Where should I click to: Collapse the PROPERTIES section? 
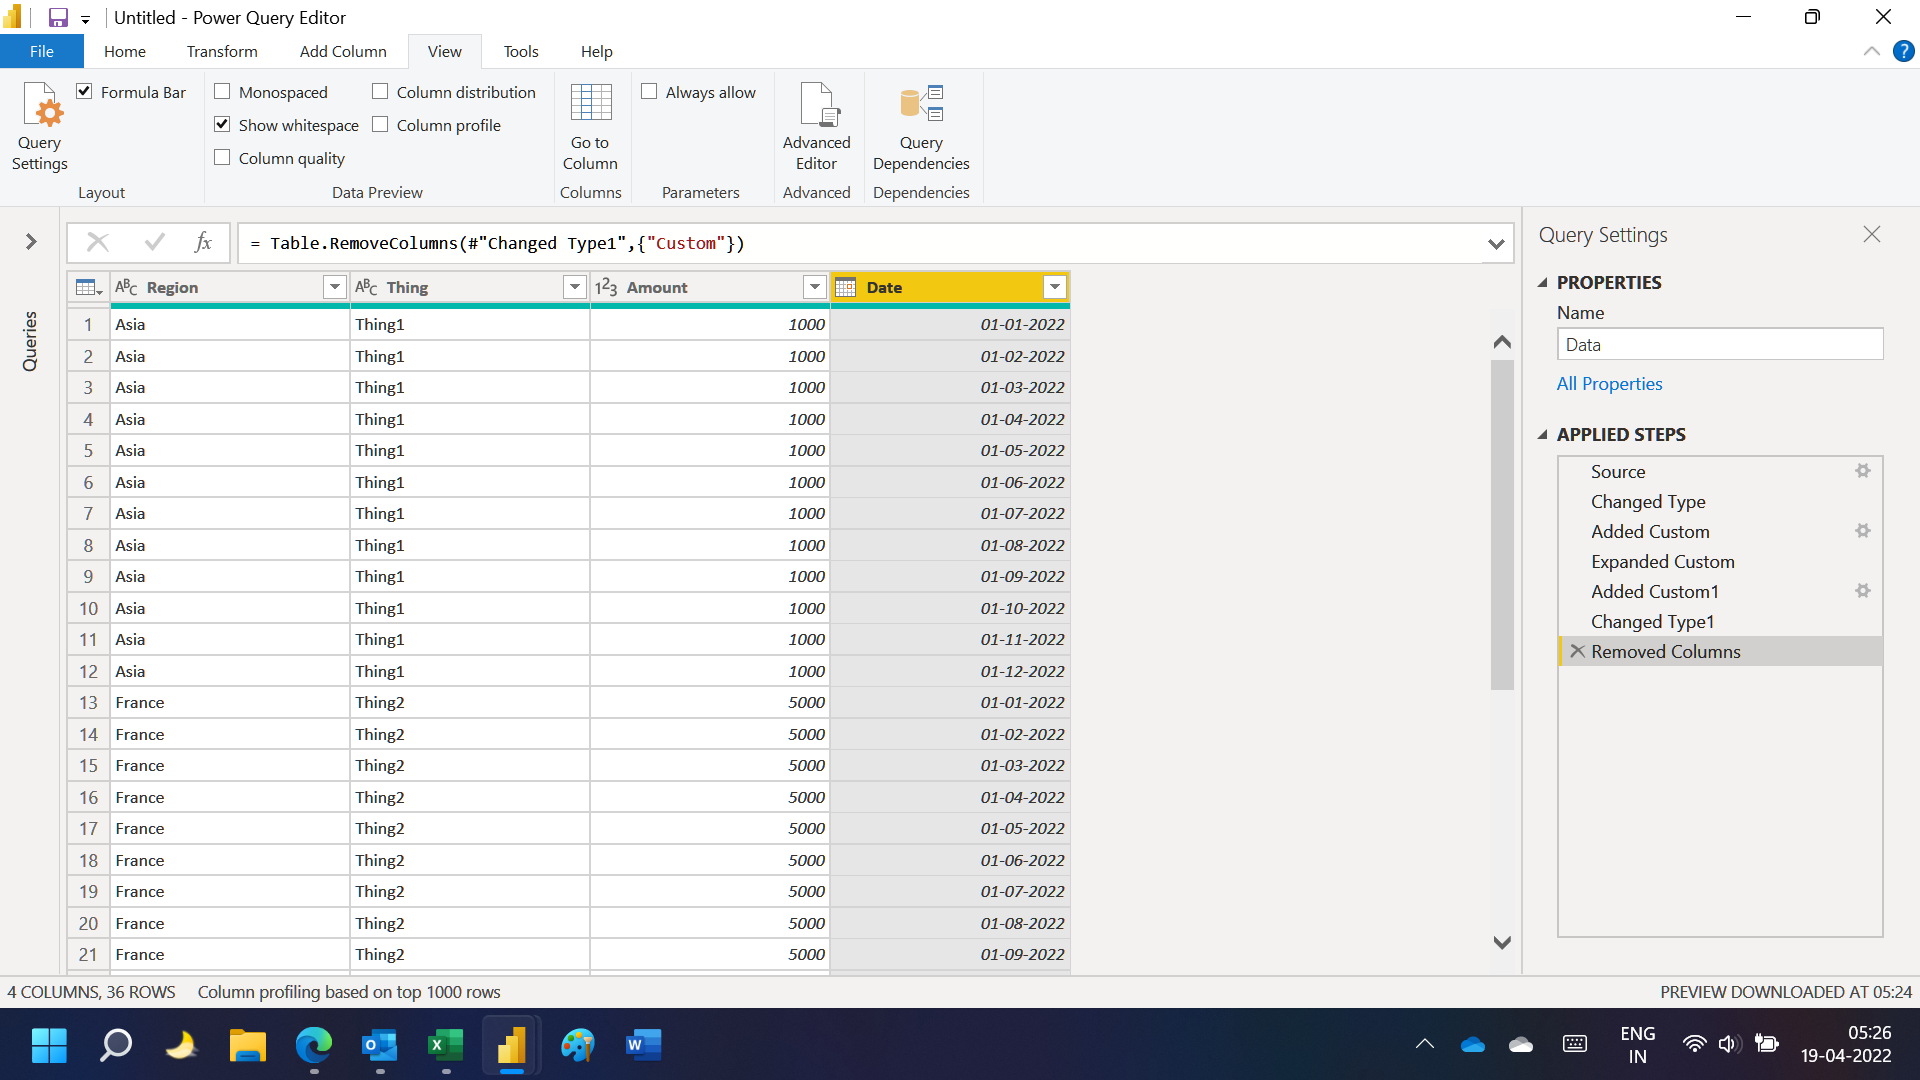(1543, 283)
